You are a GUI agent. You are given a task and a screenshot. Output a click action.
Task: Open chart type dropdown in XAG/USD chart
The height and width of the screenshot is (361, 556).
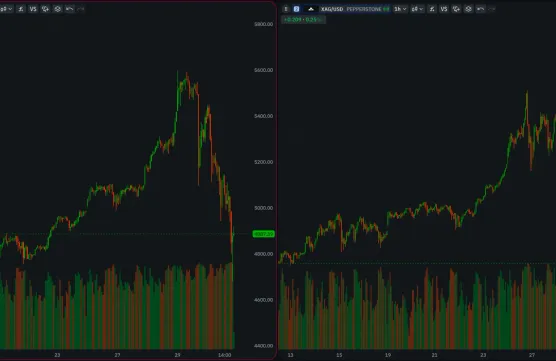(417, 9)
